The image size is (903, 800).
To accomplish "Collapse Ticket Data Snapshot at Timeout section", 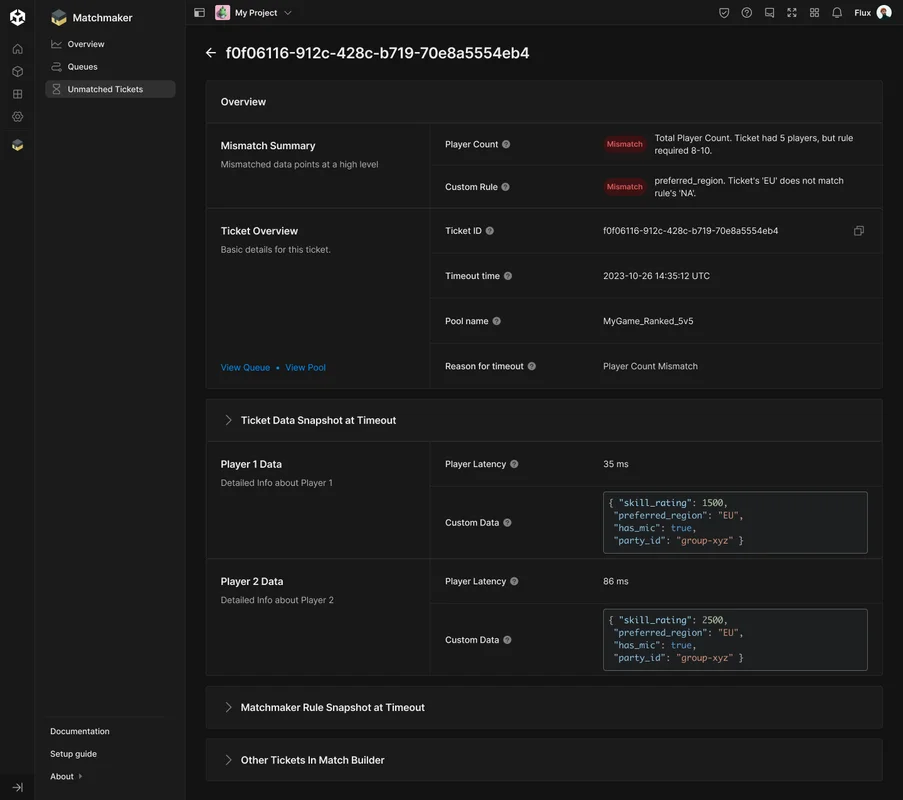I will pyautogui.click(x=228, y=420).
